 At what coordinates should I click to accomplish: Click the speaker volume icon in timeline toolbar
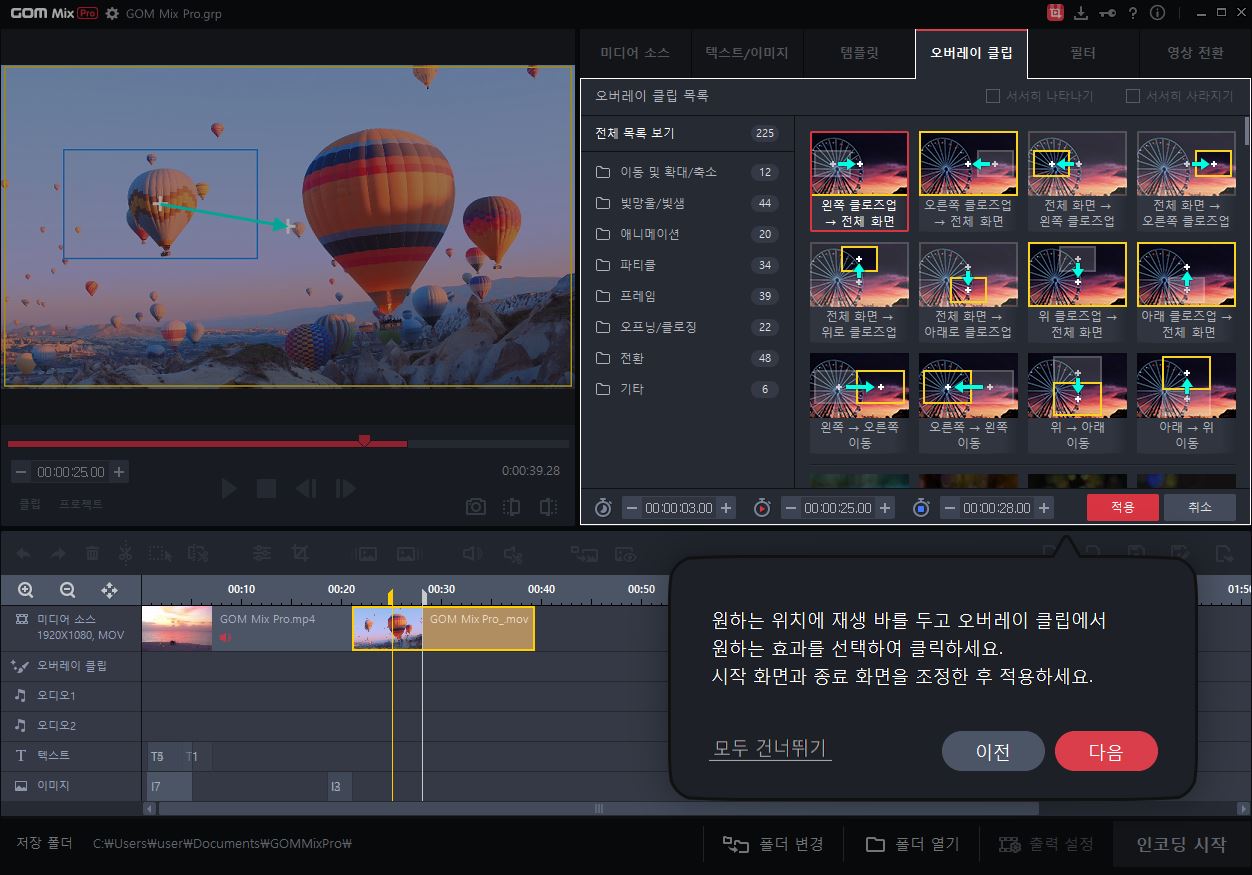(473, 553)
